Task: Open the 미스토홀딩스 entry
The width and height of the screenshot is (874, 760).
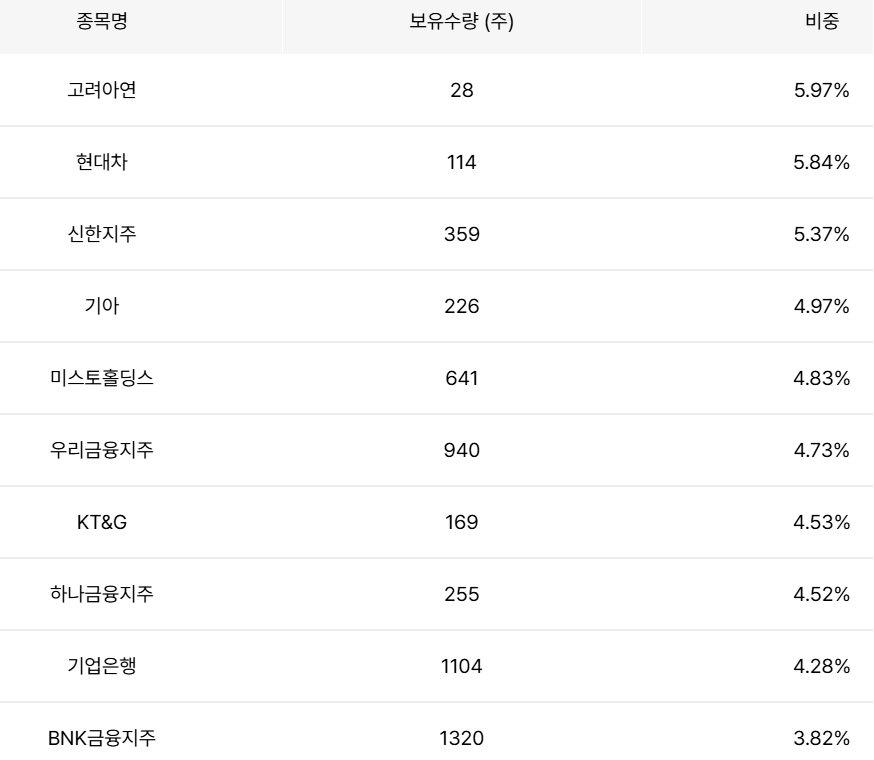Action: click(436, 377)
